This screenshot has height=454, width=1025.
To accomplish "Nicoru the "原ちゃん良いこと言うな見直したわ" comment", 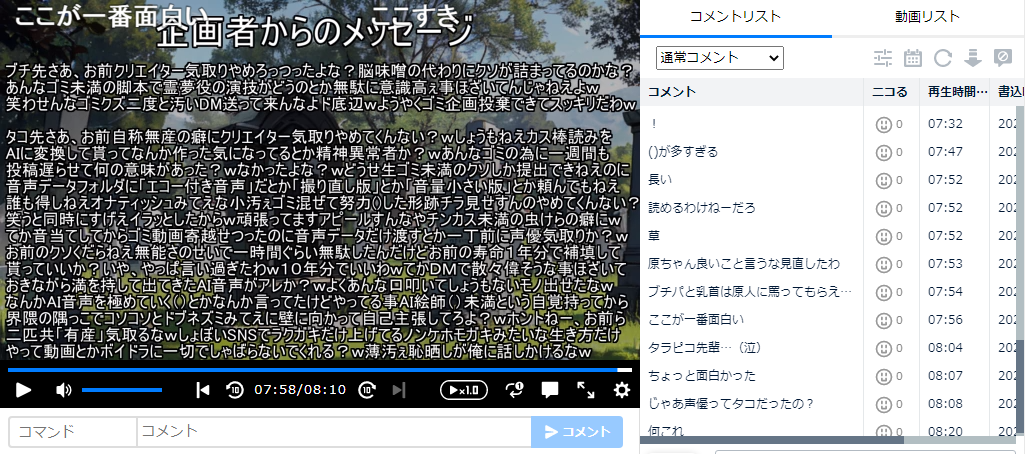I will point(884,264).
